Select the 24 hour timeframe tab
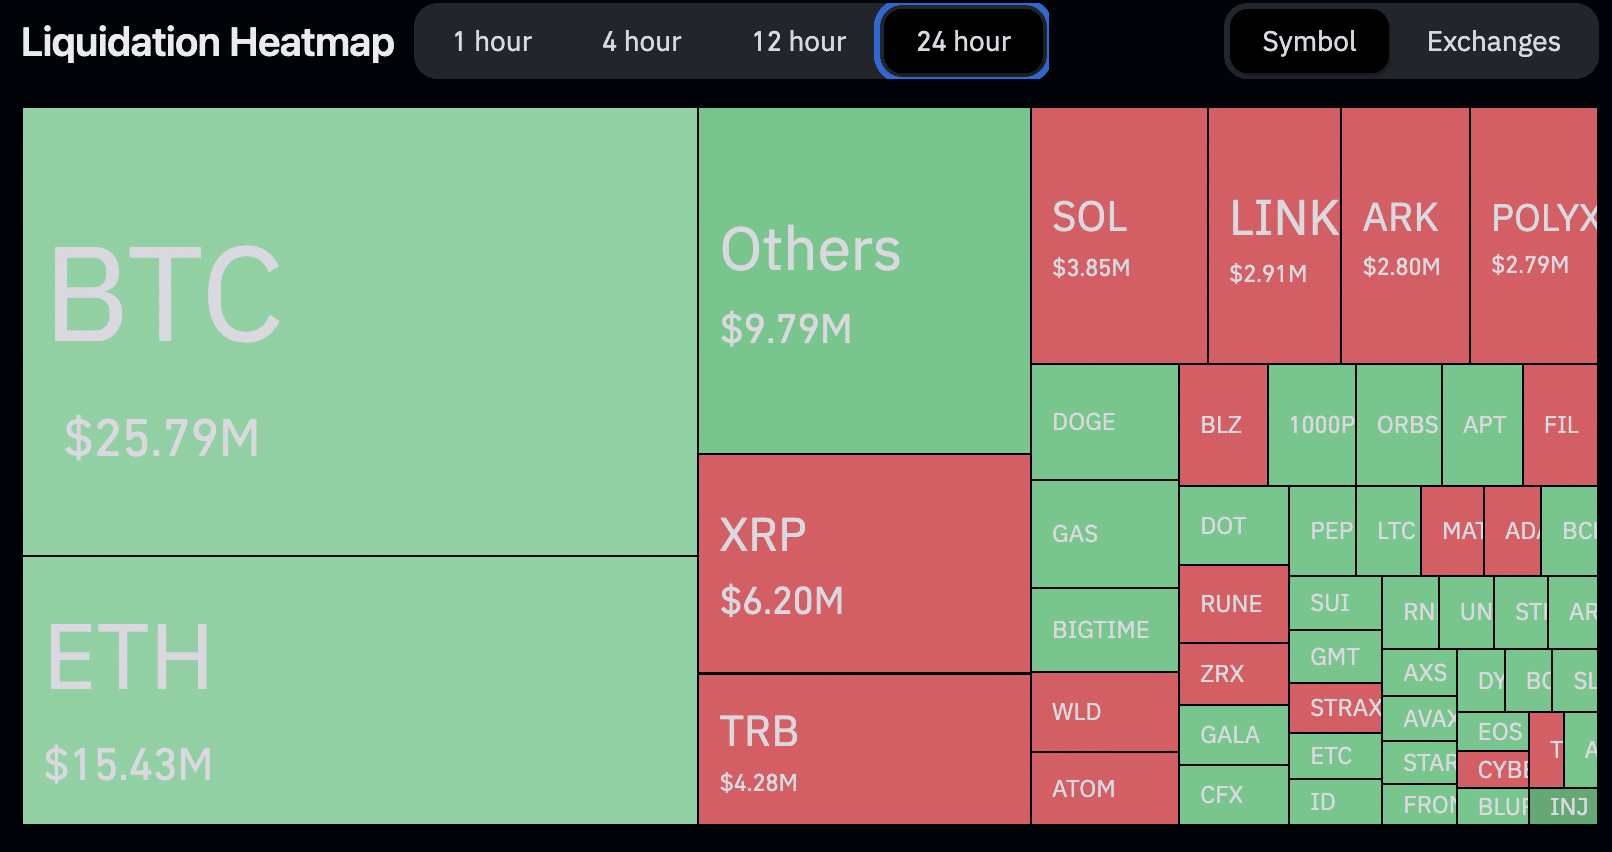The height and width of the screenshot is (852, 1612). 963,42
